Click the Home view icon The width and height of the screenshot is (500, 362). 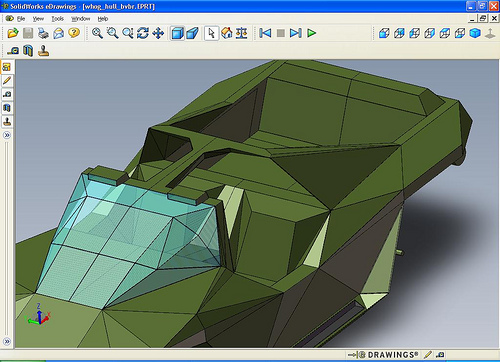[x=227, y=33]
